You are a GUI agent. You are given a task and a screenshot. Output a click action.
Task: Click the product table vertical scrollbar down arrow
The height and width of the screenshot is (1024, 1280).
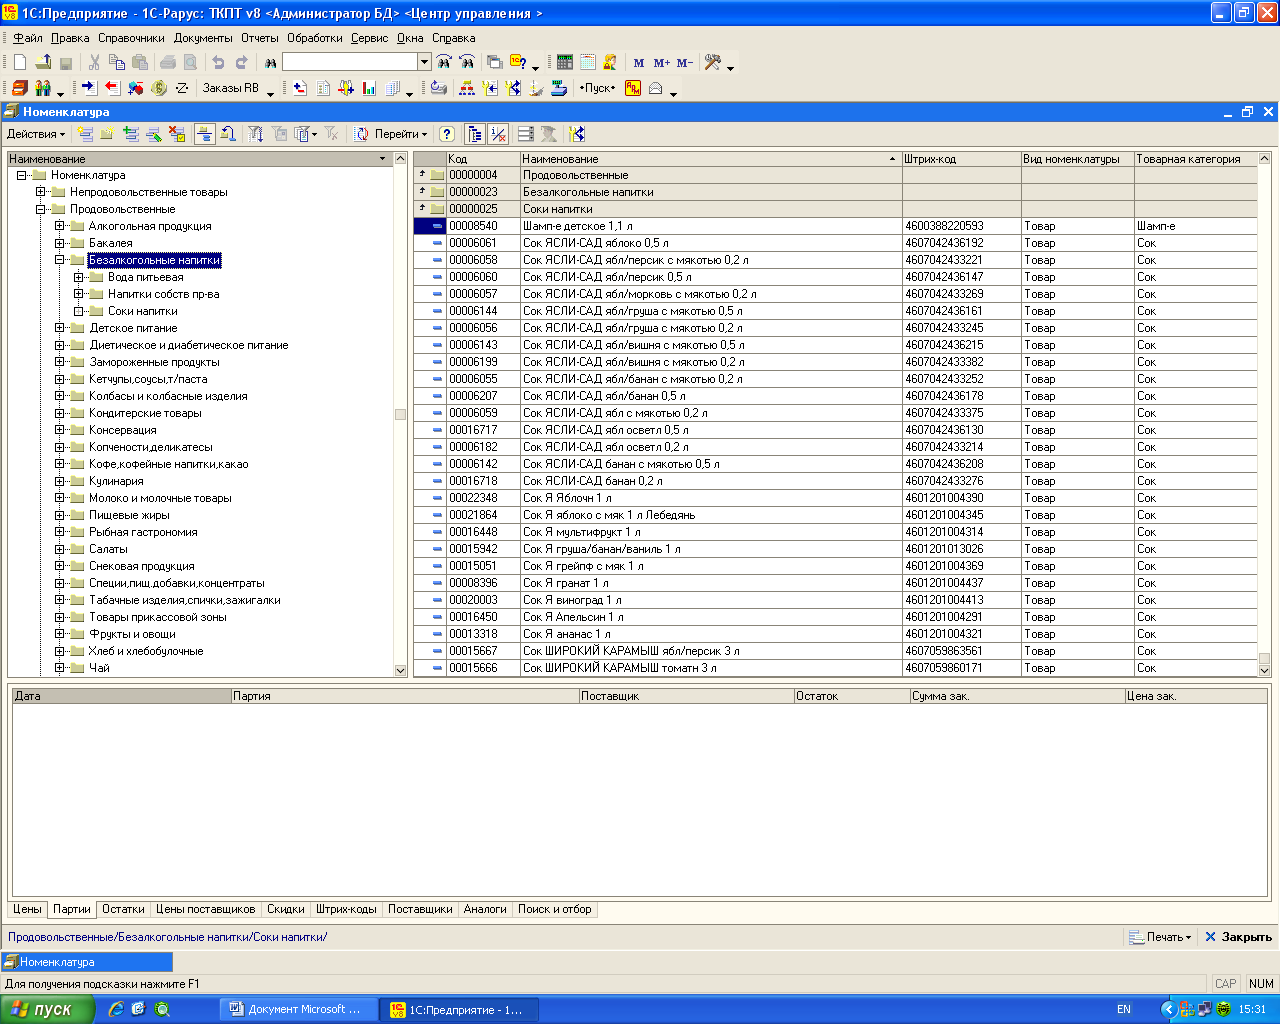(1264, 670)
